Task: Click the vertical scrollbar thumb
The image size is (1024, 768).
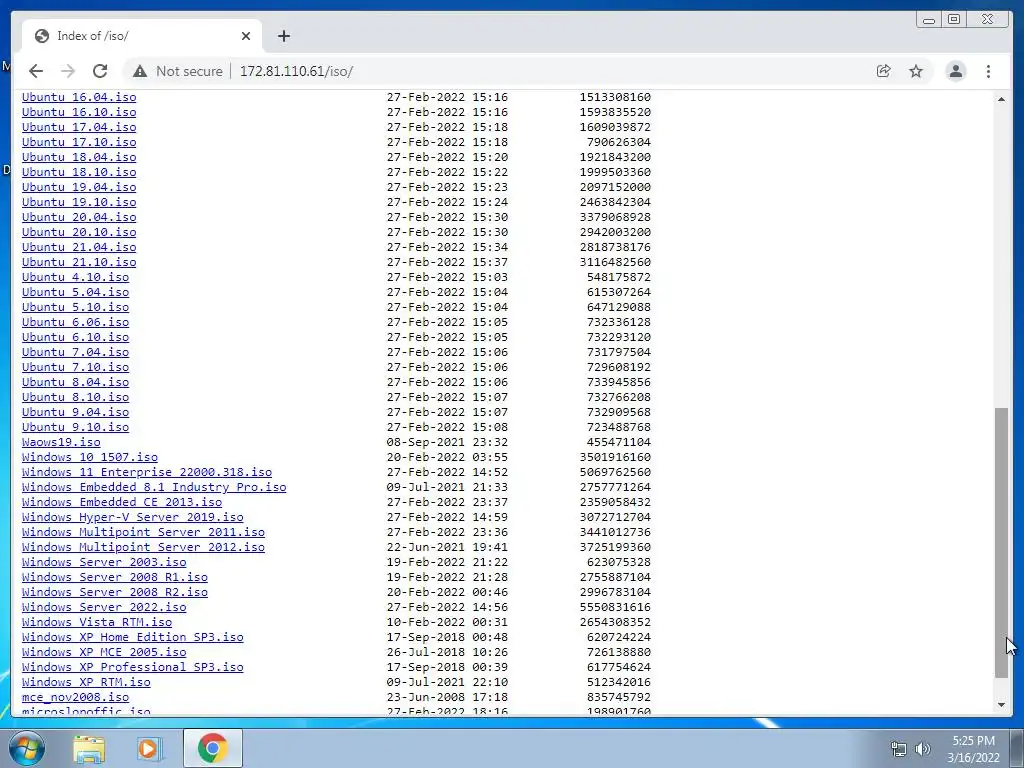Action: click(x=1001, y=543)
